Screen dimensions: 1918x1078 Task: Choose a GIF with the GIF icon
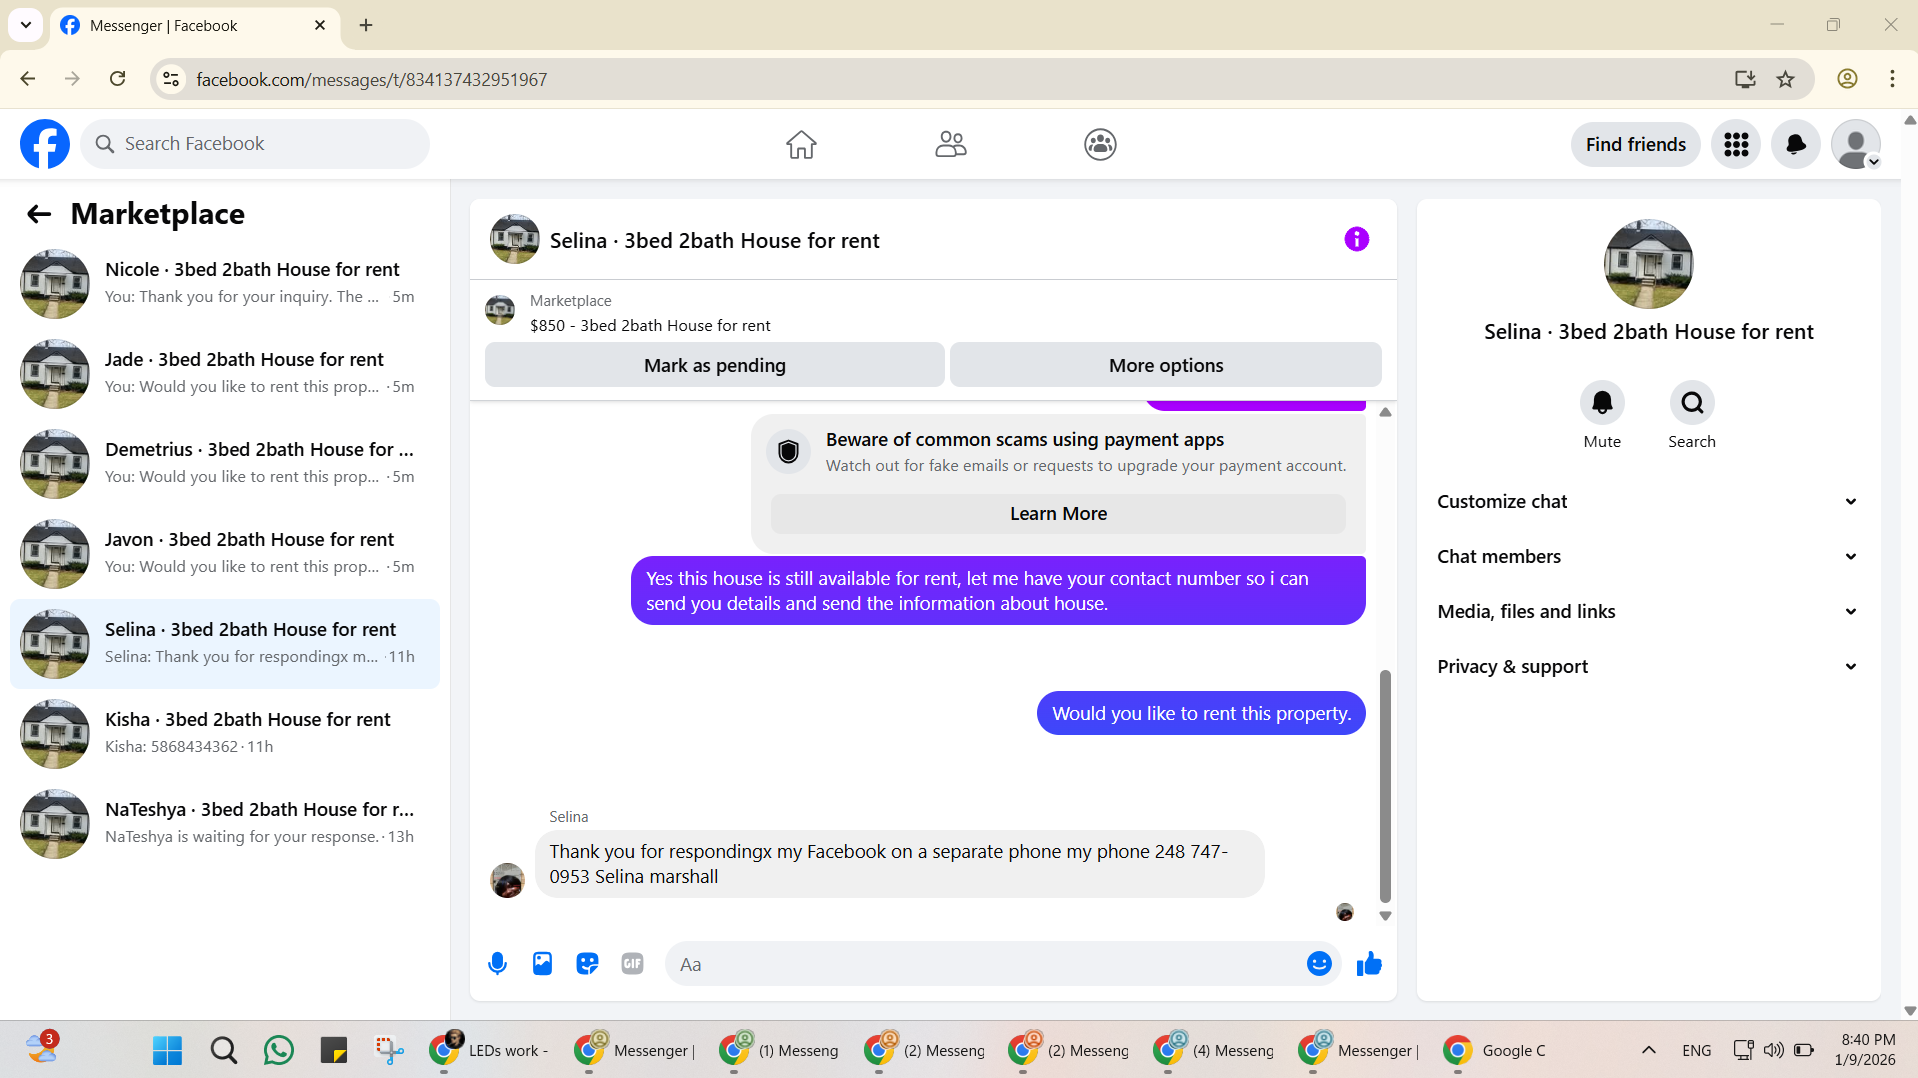pyautogui.click(x=632, y=964)
